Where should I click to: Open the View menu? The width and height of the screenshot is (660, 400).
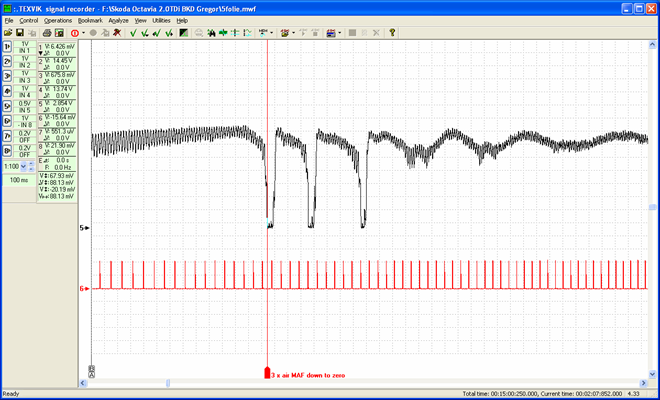[141, 21]
